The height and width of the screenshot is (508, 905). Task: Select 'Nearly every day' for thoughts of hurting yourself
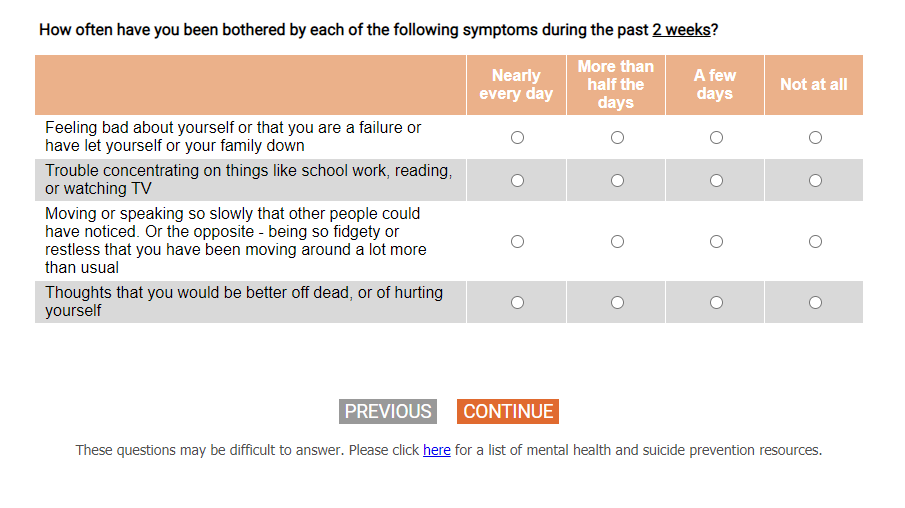[517, 303]
